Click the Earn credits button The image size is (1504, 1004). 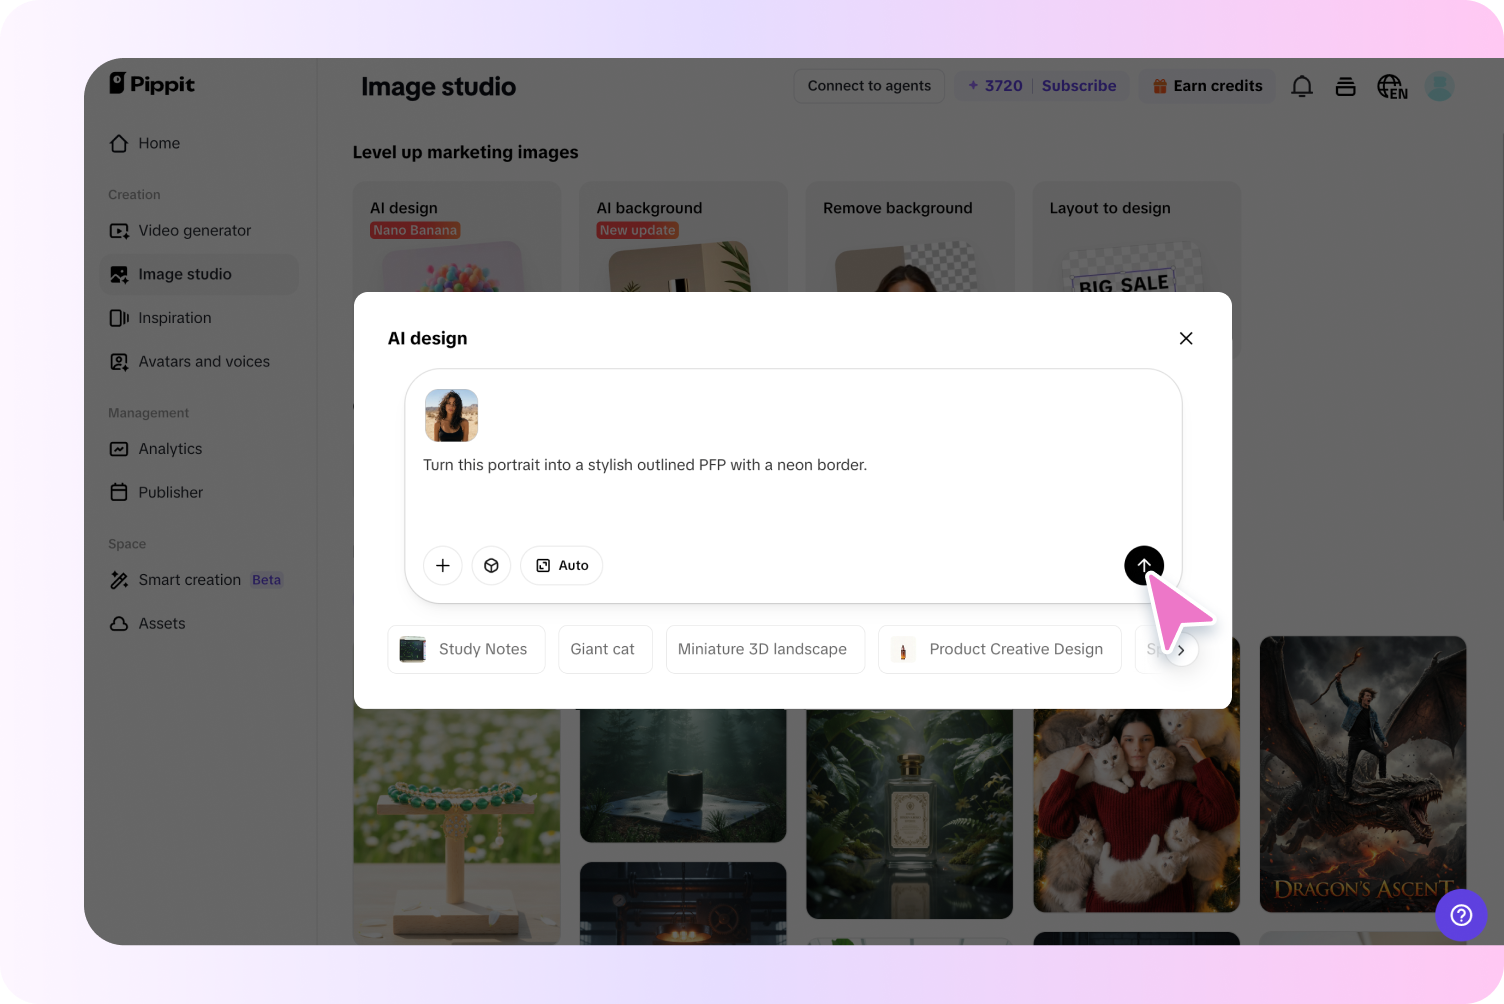click(x=1207, y=86)
